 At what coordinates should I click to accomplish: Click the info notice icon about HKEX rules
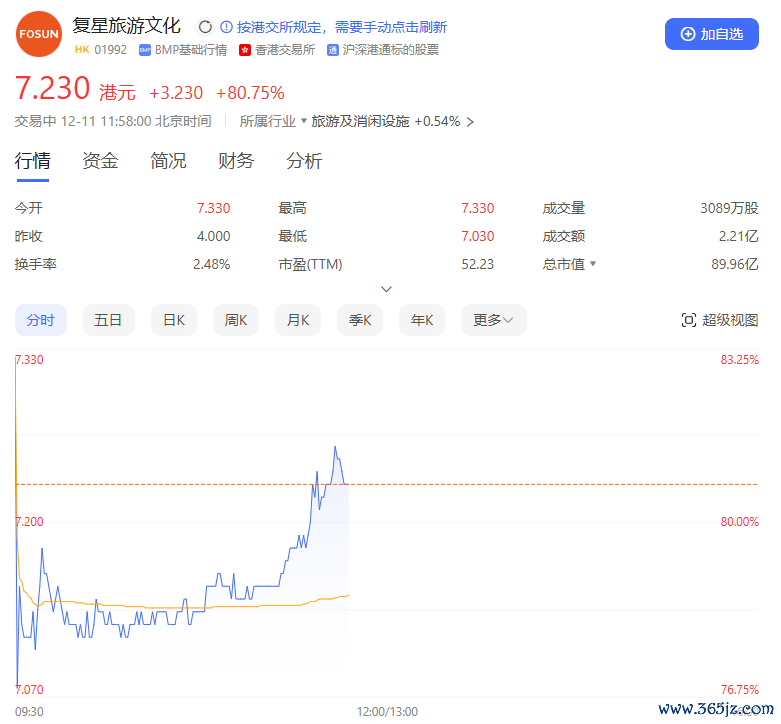[226, 27]
